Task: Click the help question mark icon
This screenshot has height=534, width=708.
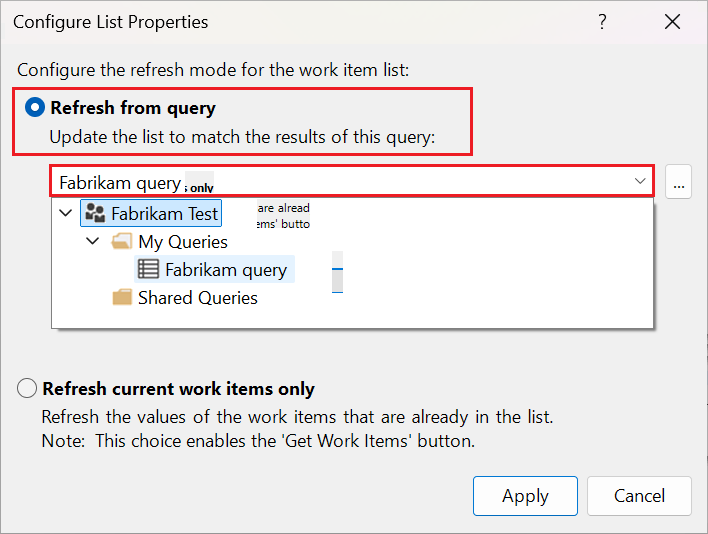Action: tap(602, 22)
